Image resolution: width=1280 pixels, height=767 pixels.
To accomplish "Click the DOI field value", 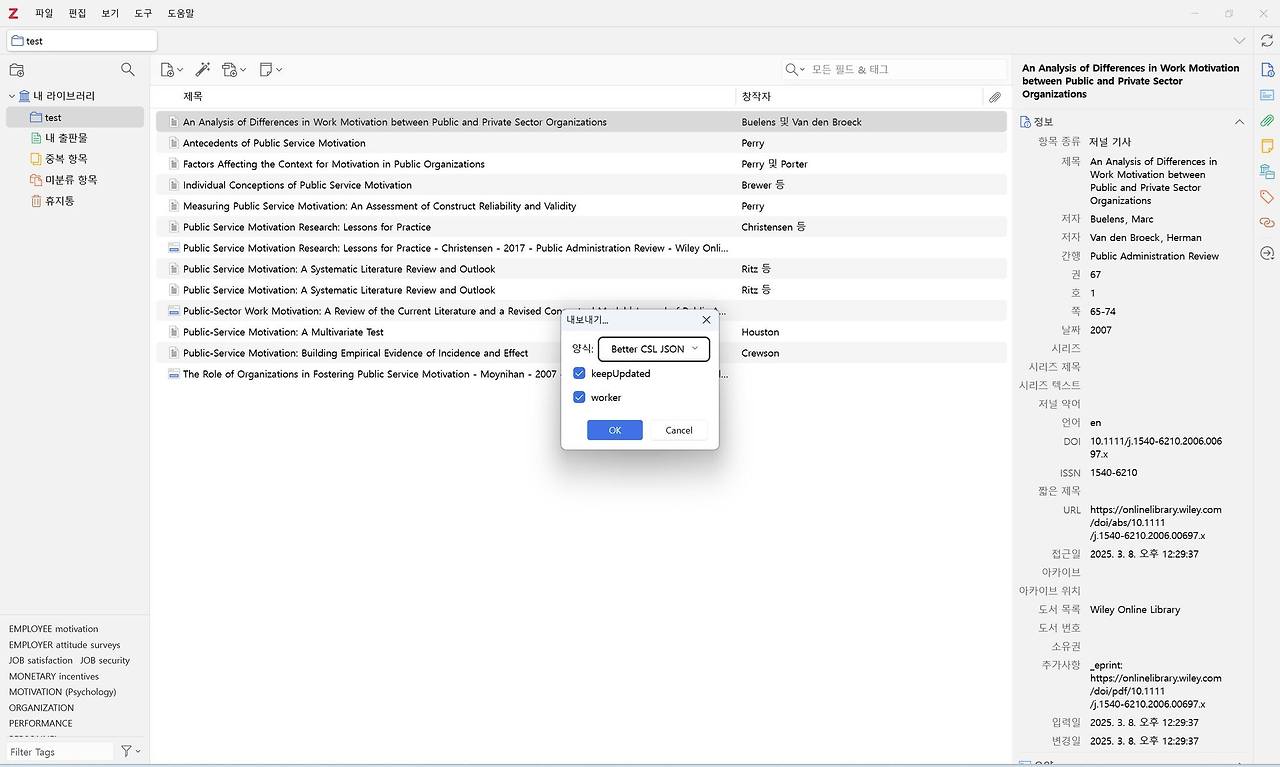I will pyautogui.click(x=1156, y=447).
